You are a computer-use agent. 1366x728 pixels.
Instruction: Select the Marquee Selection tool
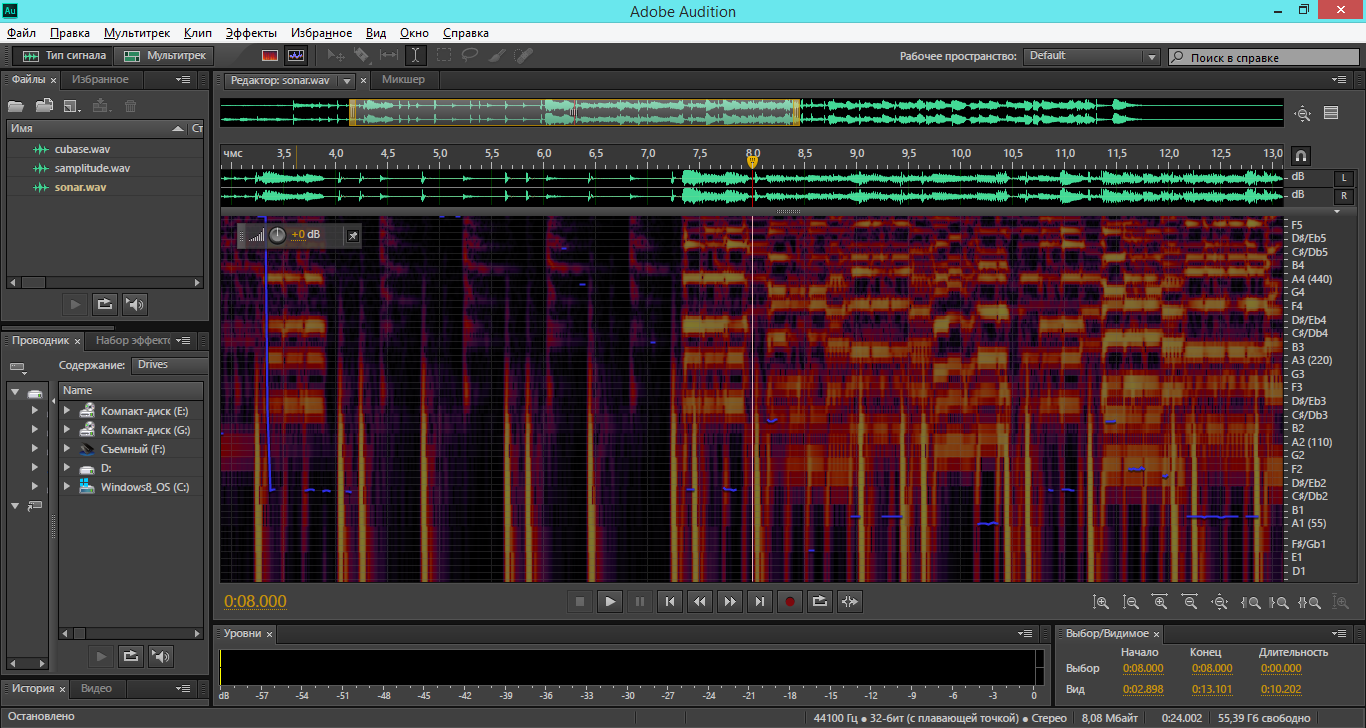point(443,56)
